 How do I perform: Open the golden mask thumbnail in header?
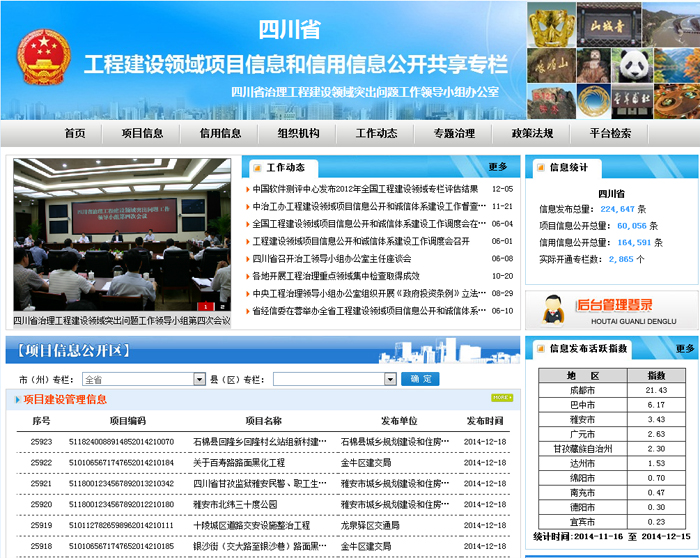pos(551,25)
